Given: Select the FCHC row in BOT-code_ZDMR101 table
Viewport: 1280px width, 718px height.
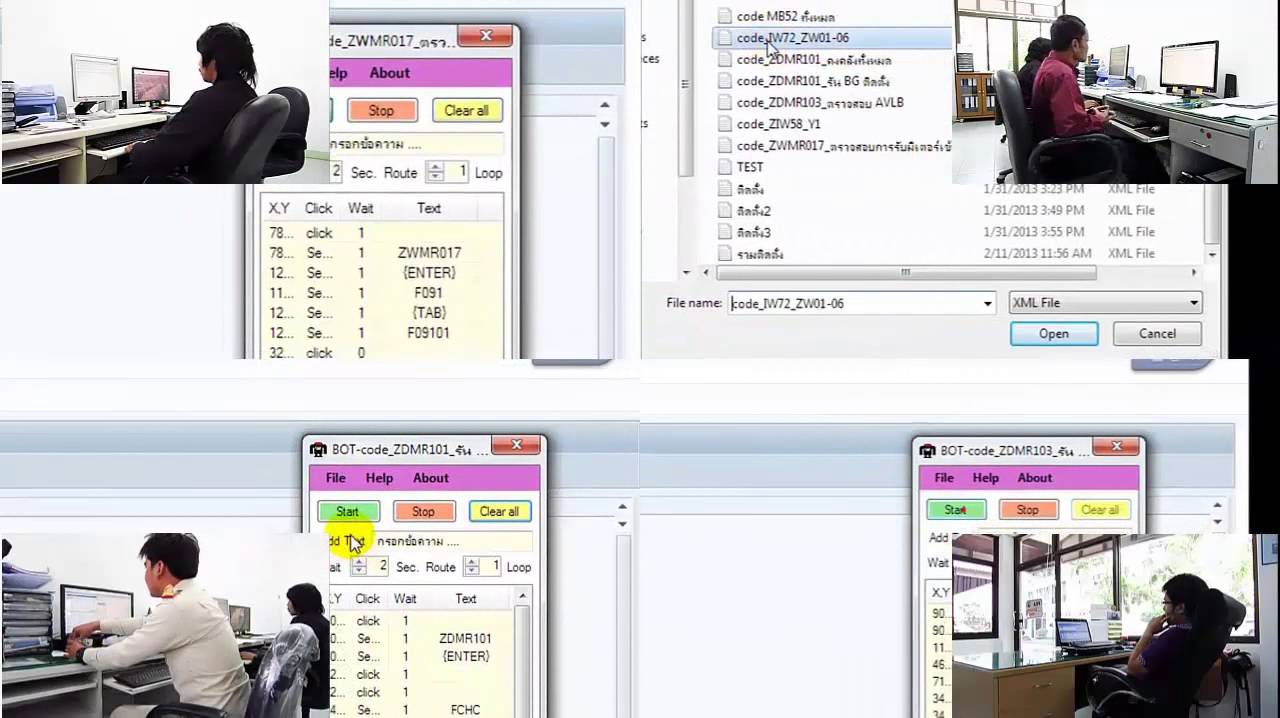Looking at the screenshot, I should [419, 710].
